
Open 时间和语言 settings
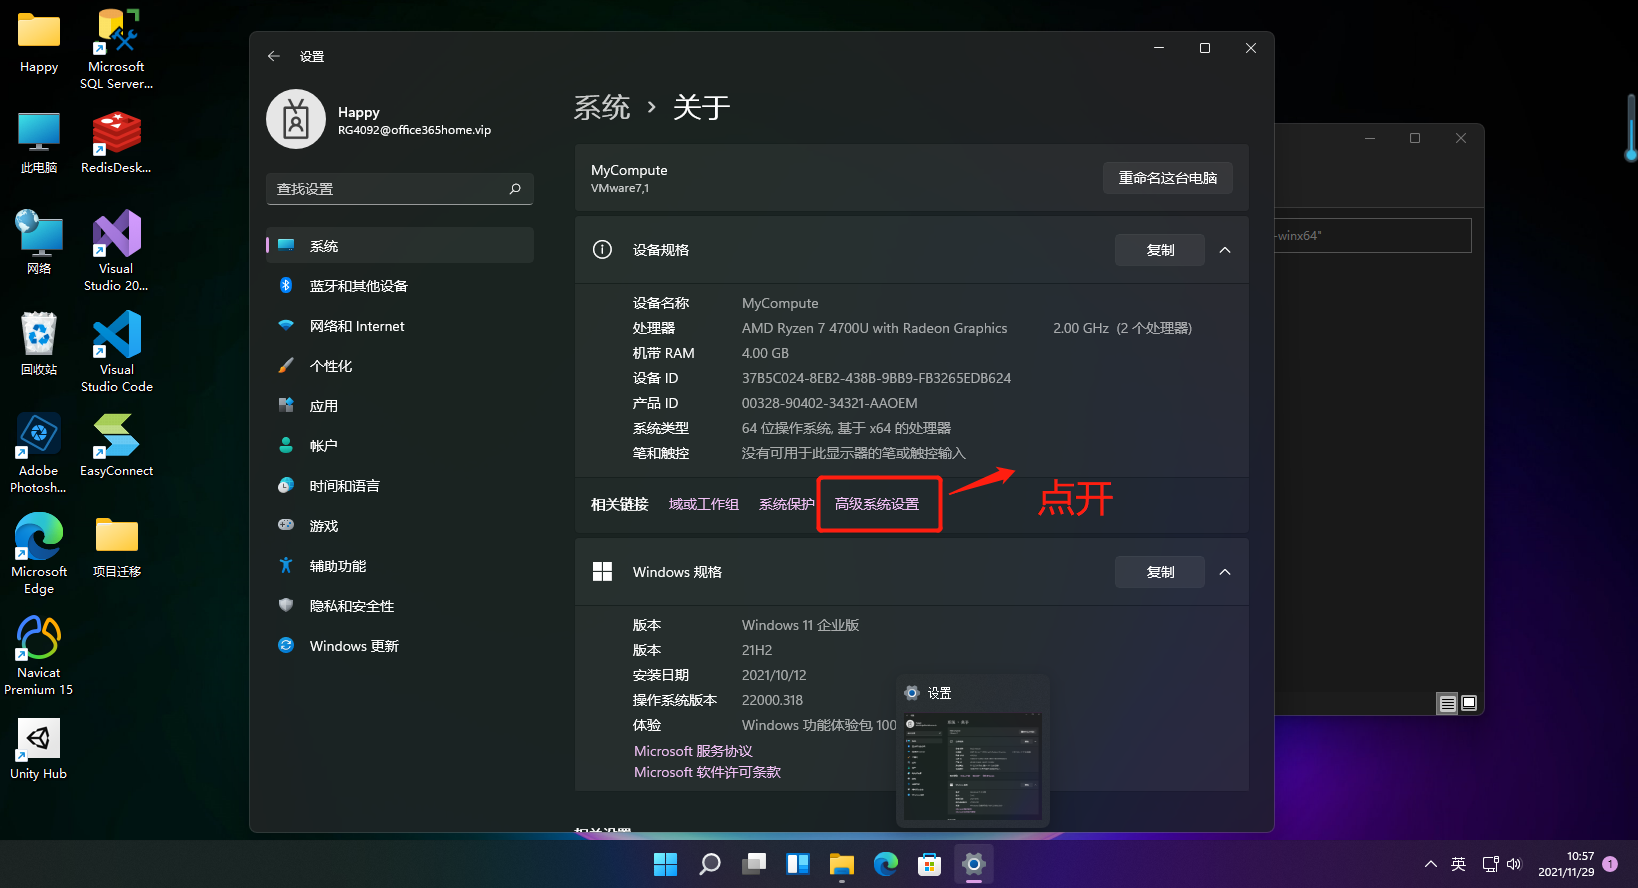pyautogui.click(x=400, y=486)
